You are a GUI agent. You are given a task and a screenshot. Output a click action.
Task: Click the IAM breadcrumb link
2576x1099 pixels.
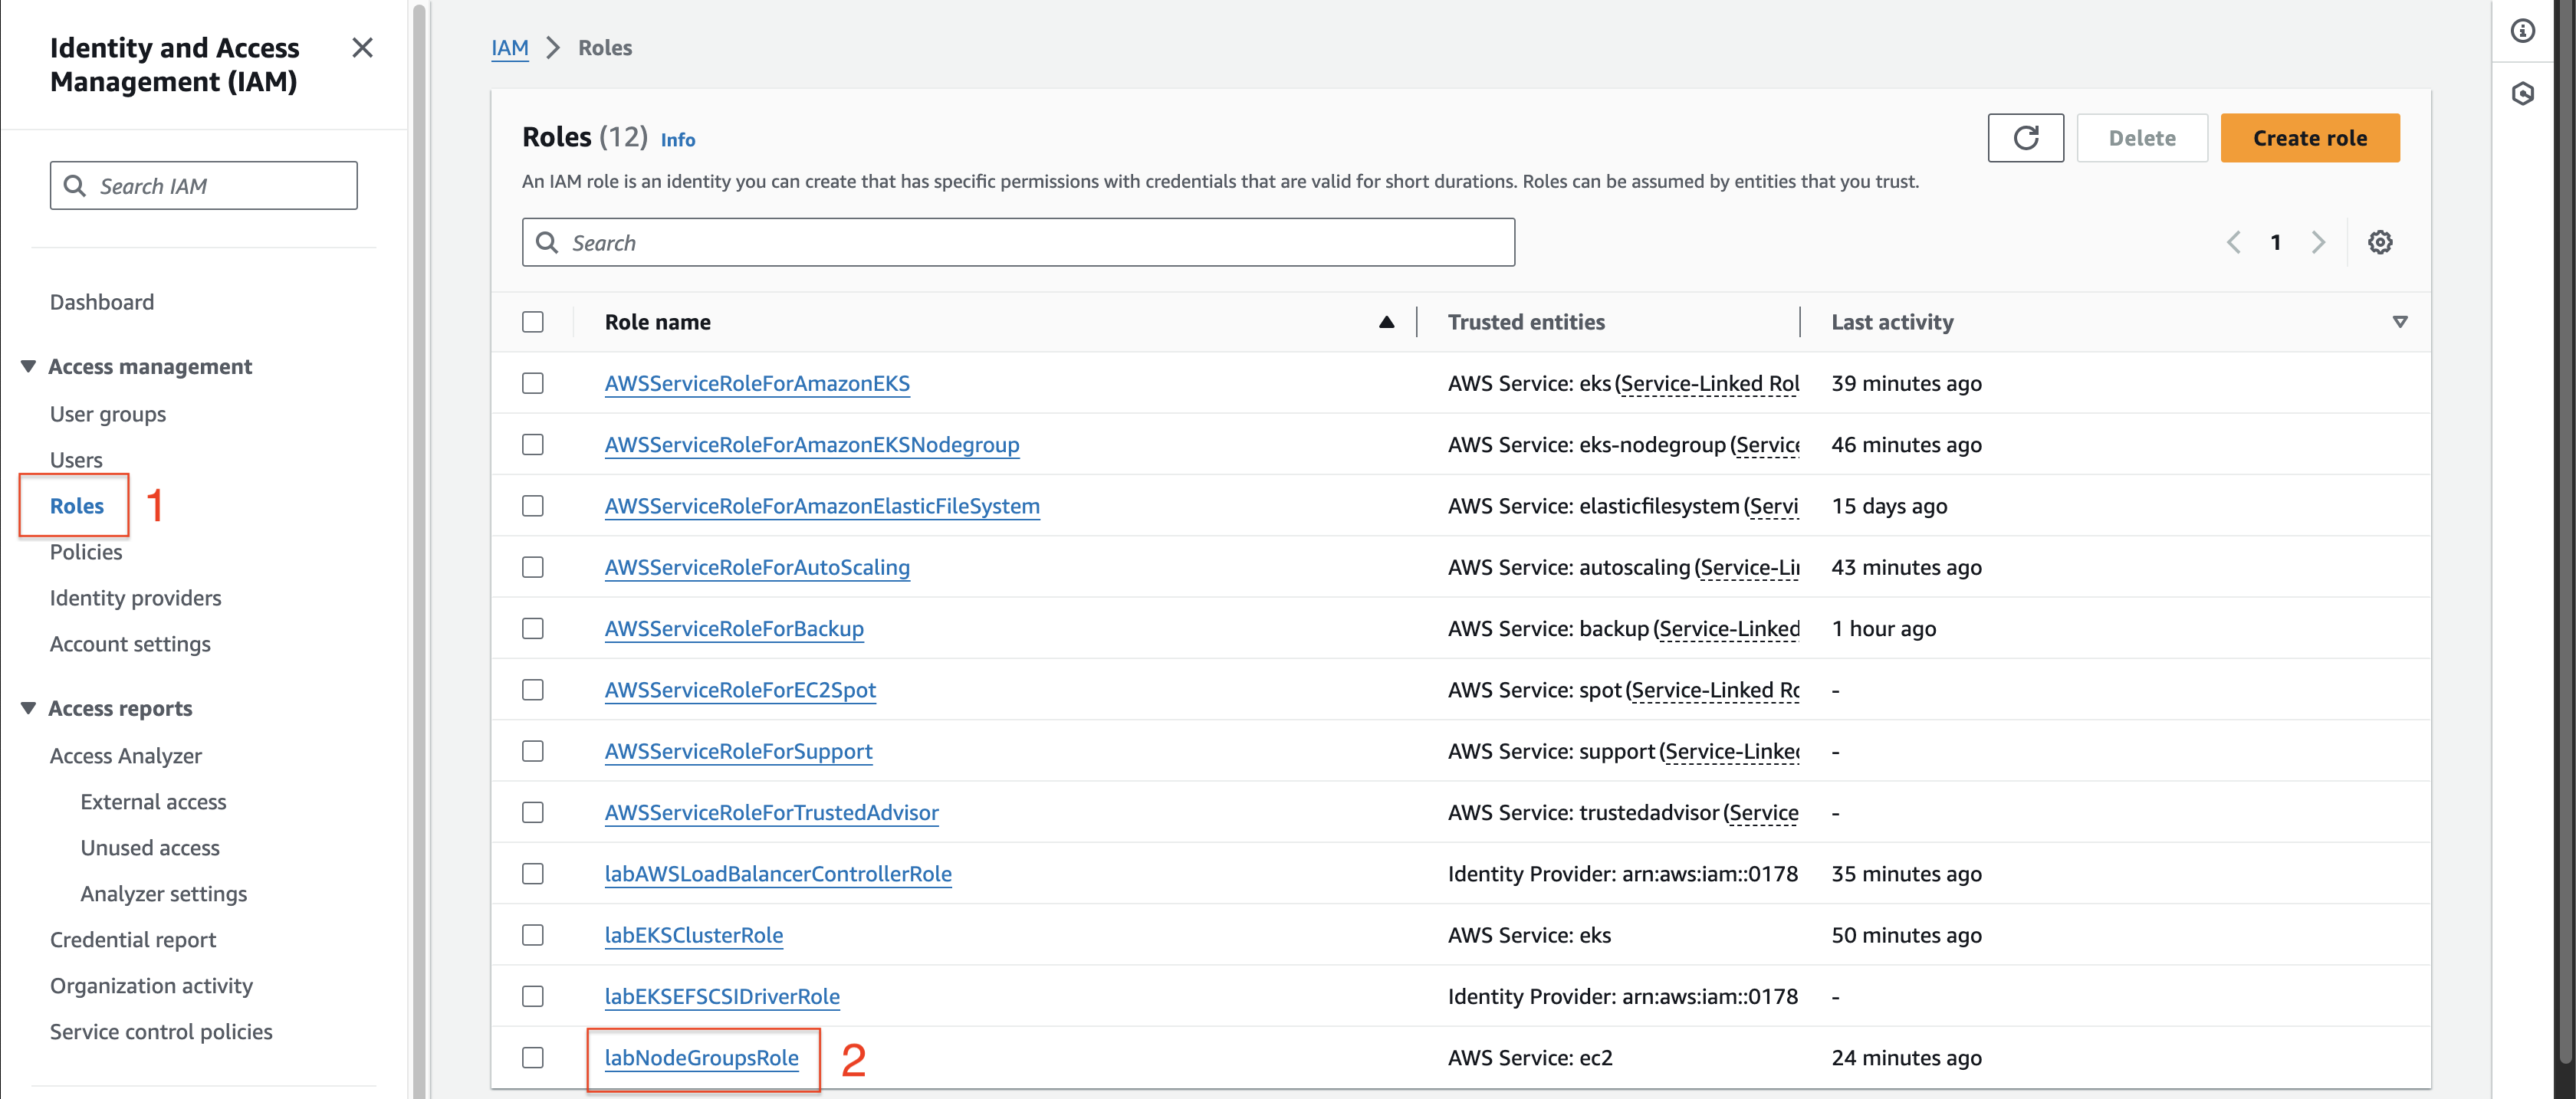click(x=510, y=48)
